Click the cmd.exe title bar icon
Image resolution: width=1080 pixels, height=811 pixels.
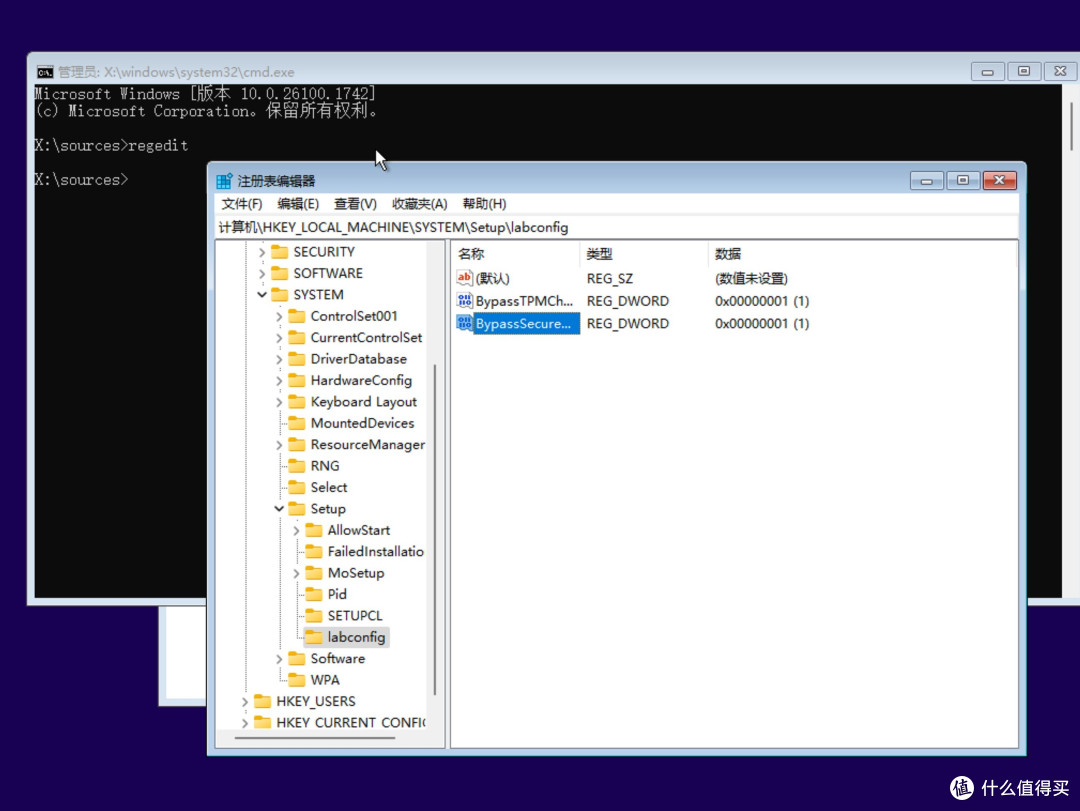click(45, 72)
